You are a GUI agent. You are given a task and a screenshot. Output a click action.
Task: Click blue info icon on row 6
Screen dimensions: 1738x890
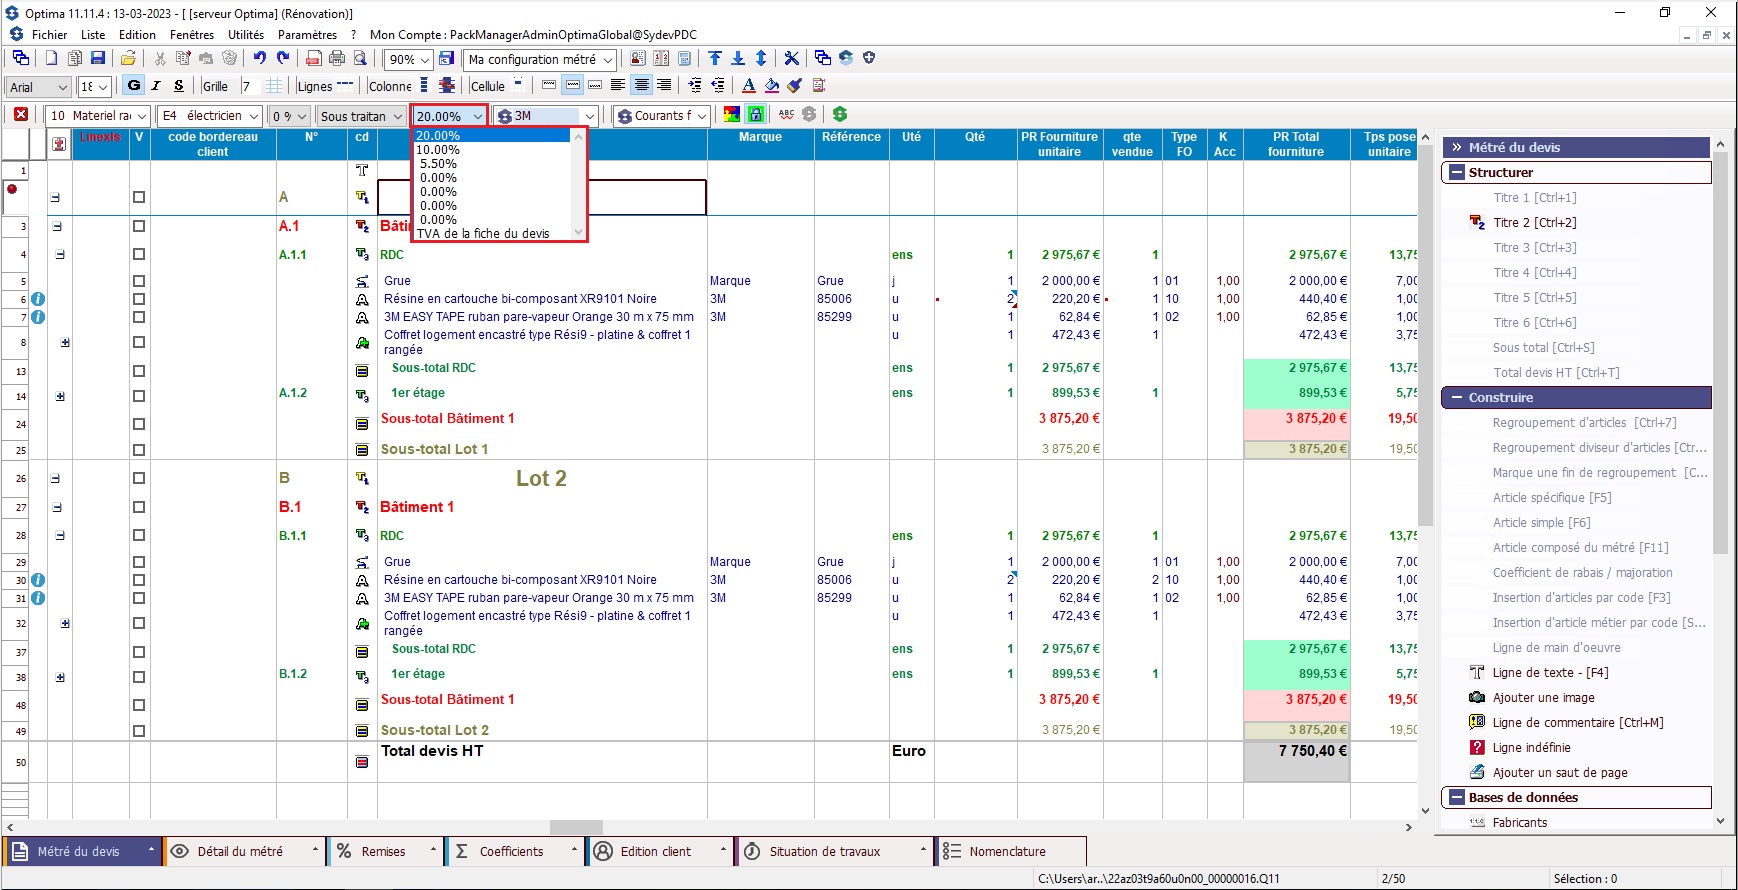pyautogui.click(x=38, y=299)
